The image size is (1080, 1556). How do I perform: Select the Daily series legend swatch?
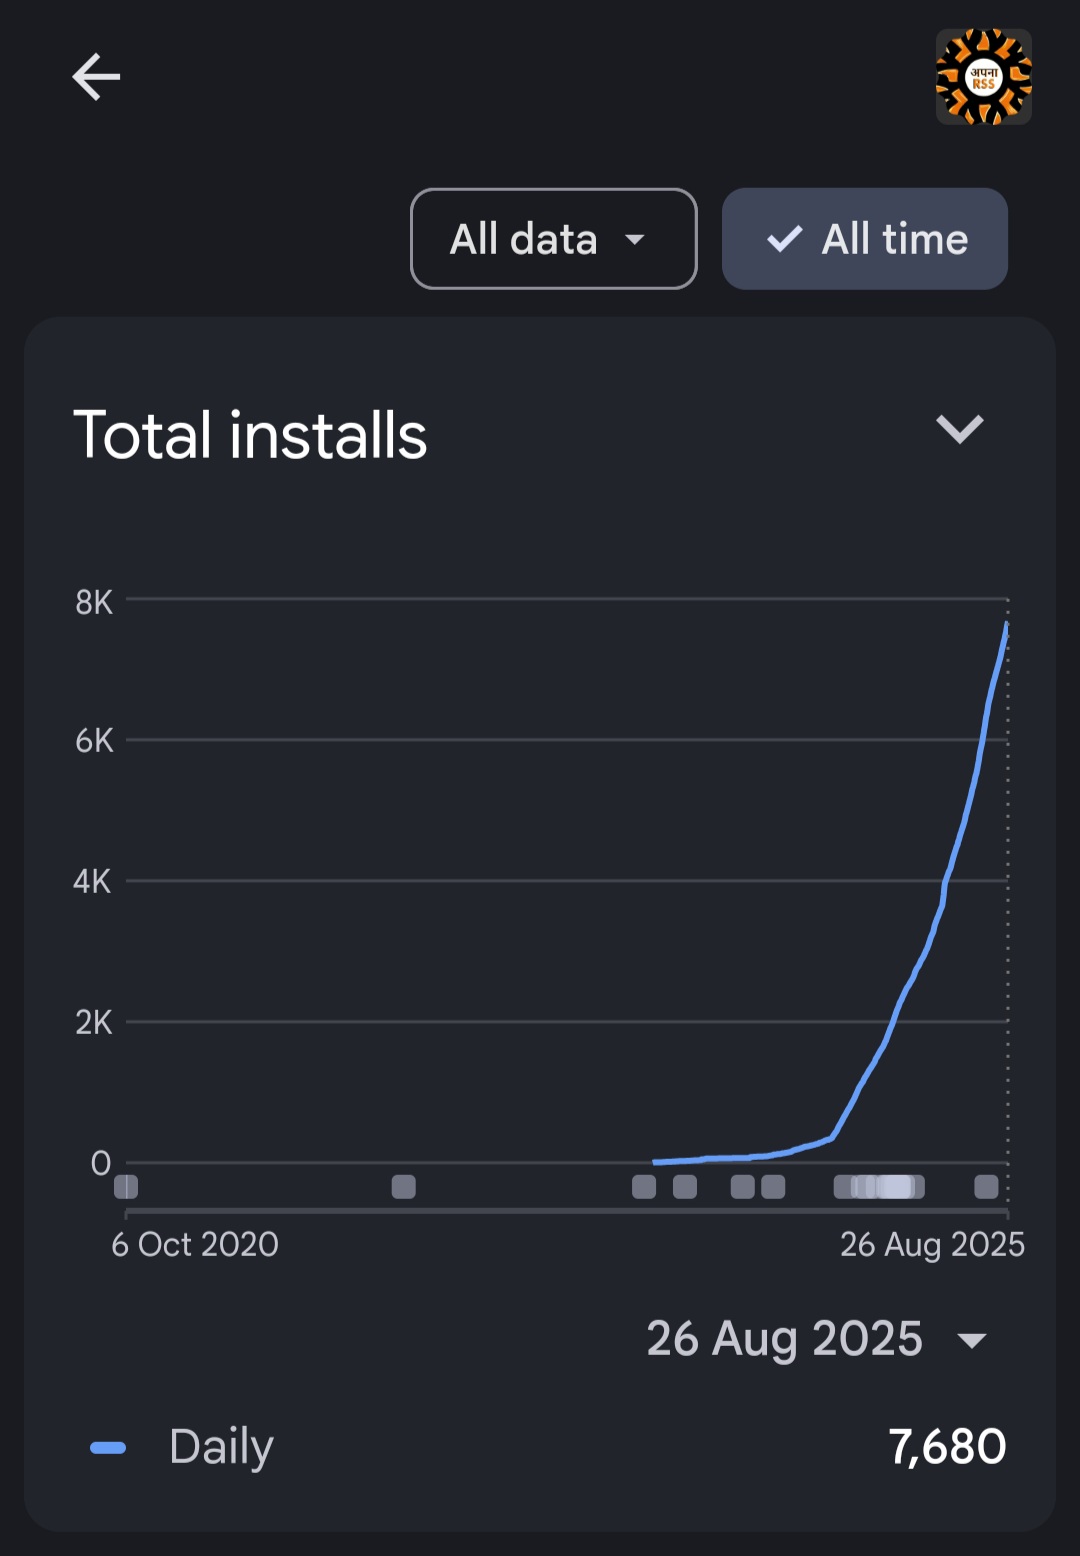(x=108, y=1447)
